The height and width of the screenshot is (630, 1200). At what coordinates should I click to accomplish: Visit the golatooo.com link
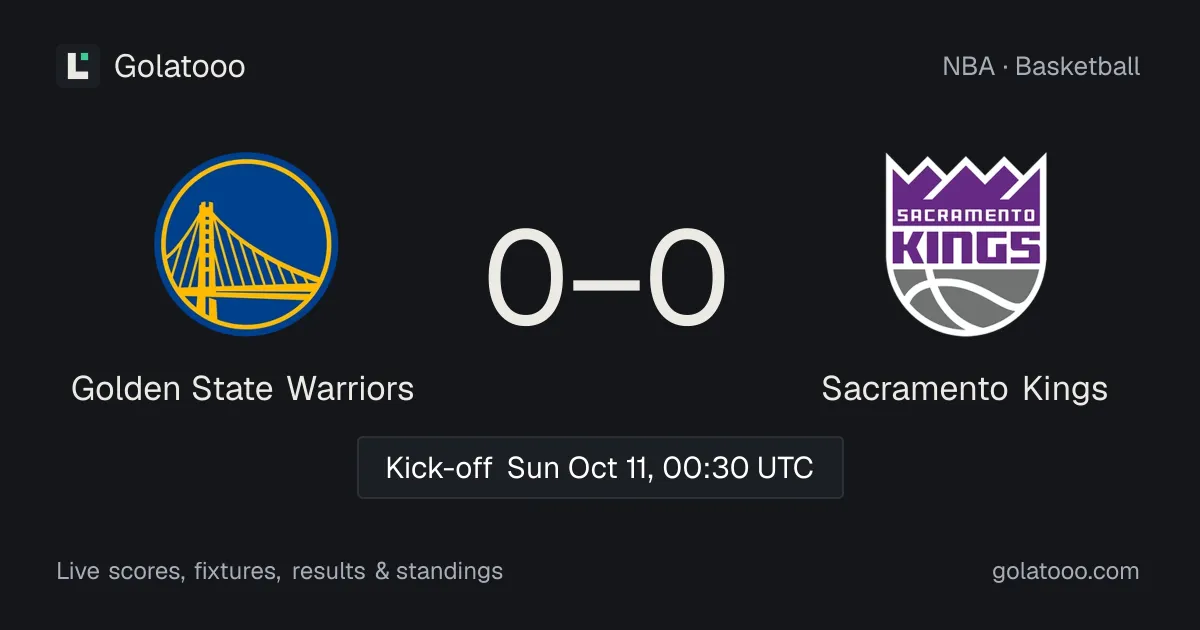coord(1066,571)
